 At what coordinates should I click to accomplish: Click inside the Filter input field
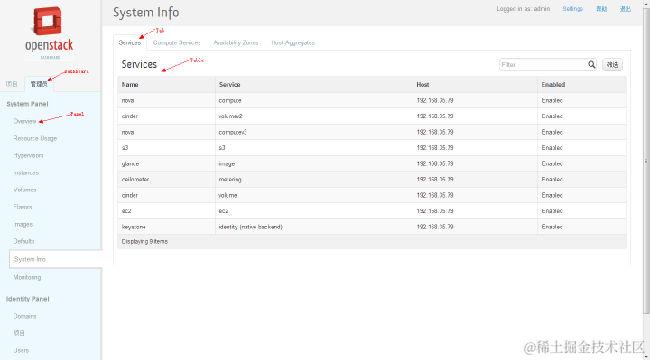pyautogui.click(x=543, y=65)
